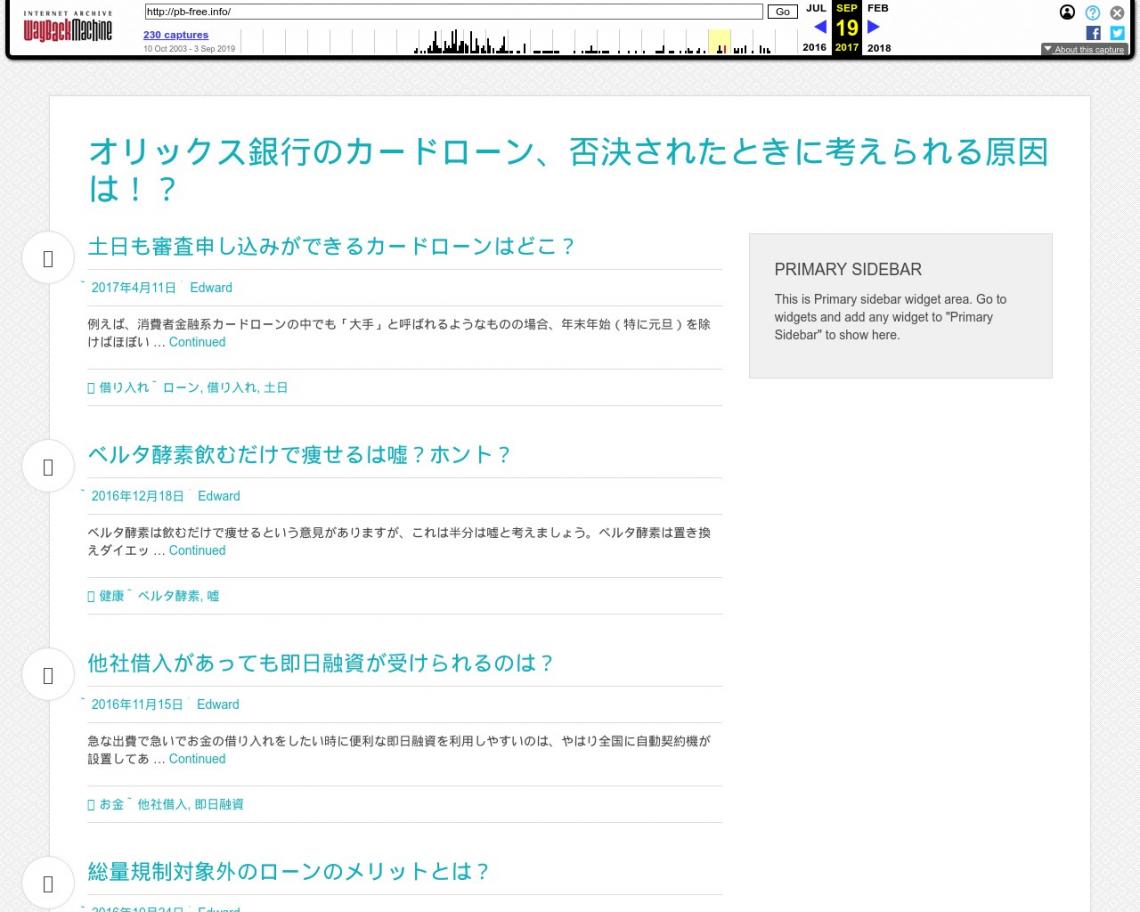Open the お金 category link

click(111, 805)
